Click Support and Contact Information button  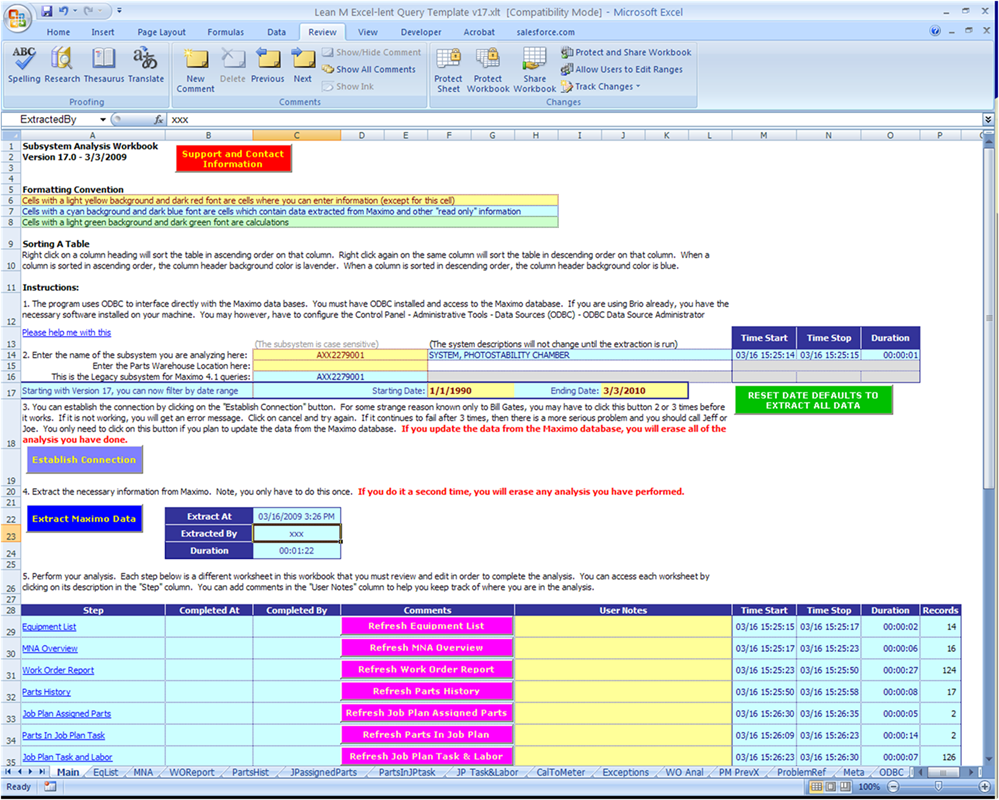pos(233,159)
